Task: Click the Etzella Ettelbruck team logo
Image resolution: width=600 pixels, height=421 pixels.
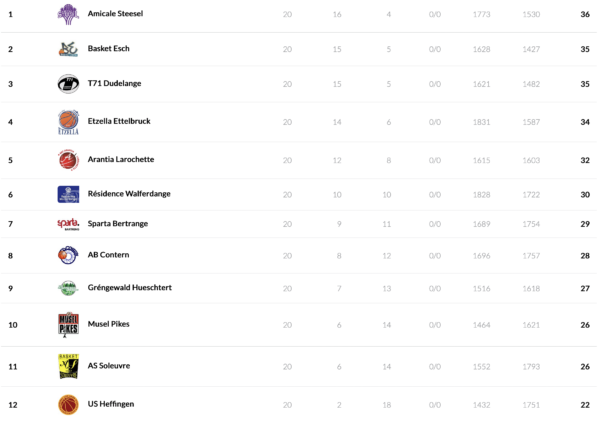Action: click(x=68, y=122)
